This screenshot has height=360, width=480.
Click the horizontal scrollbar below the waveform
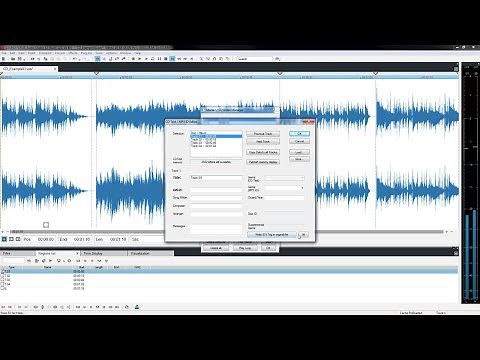tap(227, 231)
